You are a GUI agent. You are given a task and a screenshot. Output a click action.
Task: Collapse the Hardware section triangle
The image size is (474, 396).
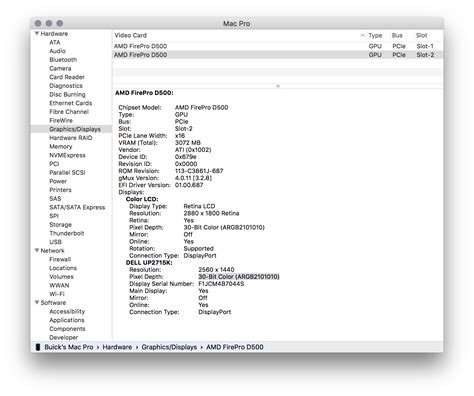[37, 33]
